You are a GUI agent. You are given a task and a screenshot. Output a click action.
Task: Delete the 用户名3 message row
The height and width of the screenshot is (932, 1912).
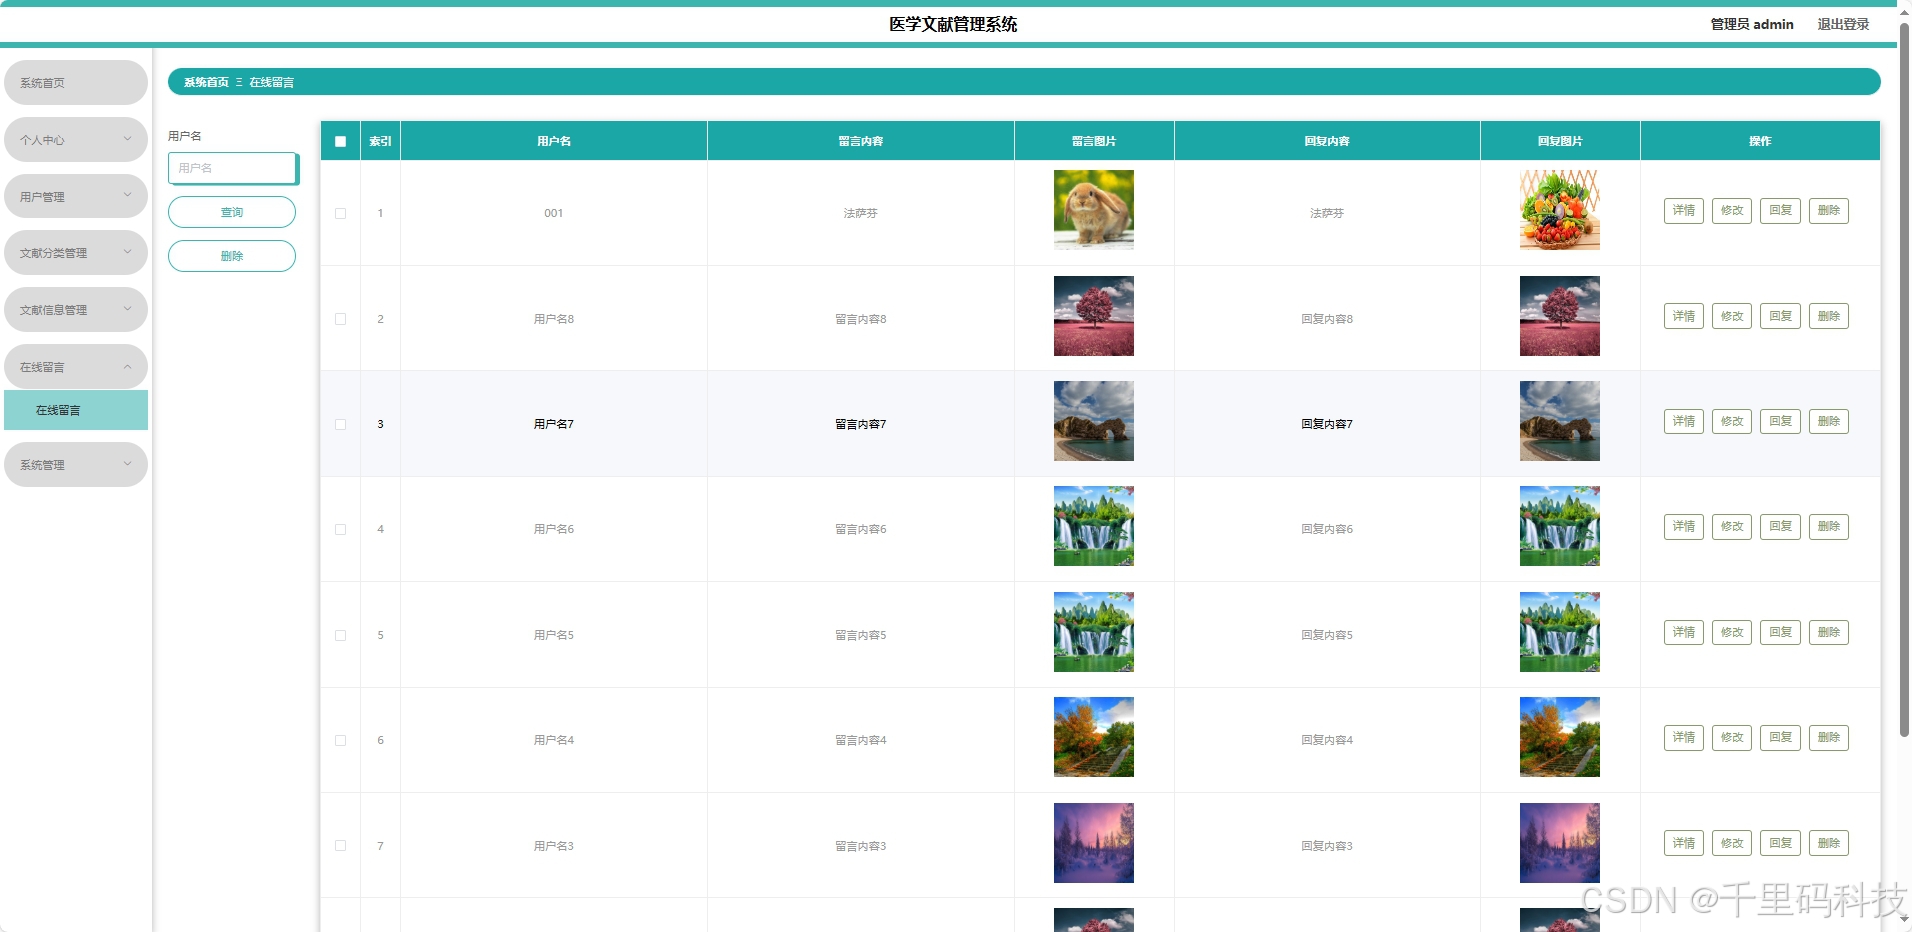click(1829, 843)
